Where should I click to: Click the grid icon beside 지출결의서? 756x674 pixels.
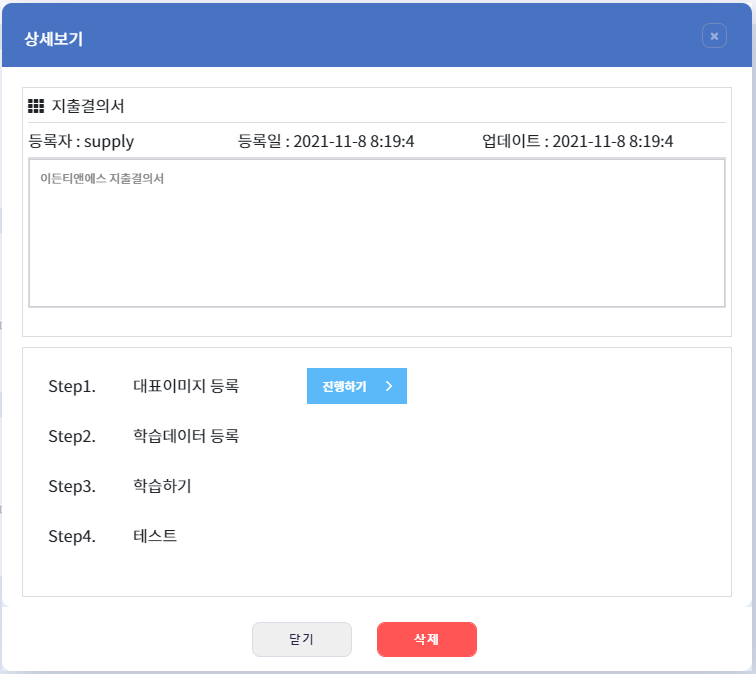pyautogui.click(x=36, y=106)
